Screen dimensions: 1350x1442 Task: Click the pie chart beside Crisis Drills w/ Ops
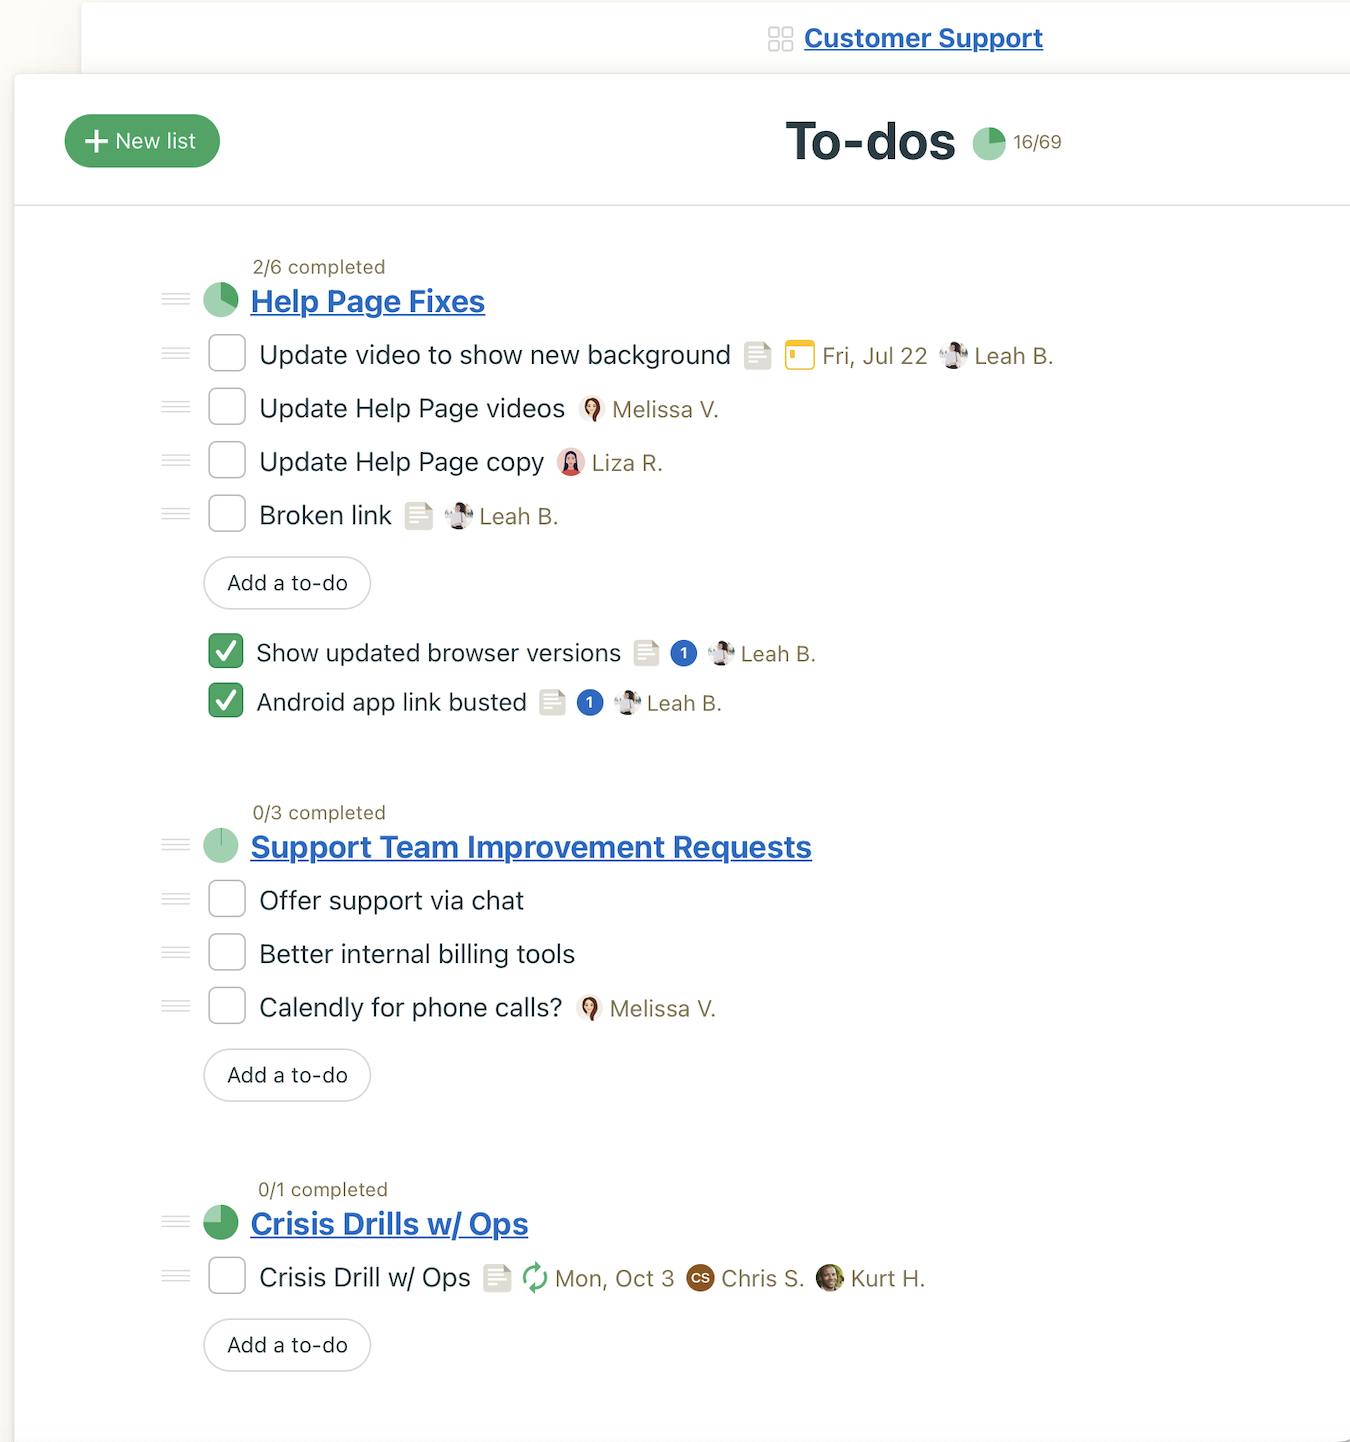click(x=220, y=1222)
